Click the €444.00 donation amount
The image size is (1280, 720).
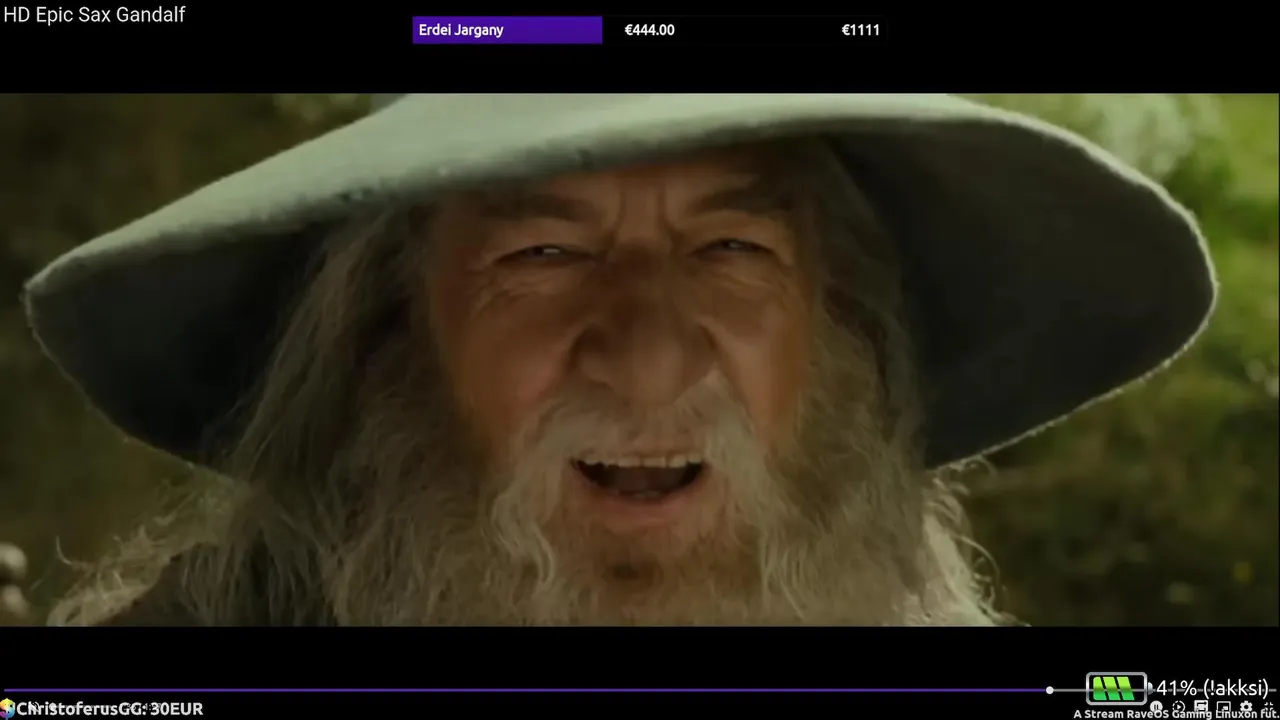pyautogui.click(x=649, y=30)
